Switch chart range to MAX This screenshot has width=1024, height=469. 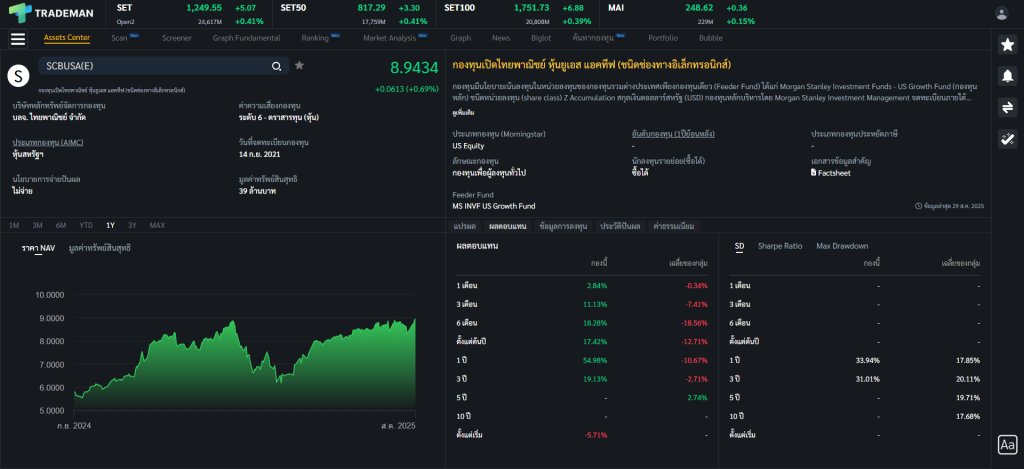[157, 225]
